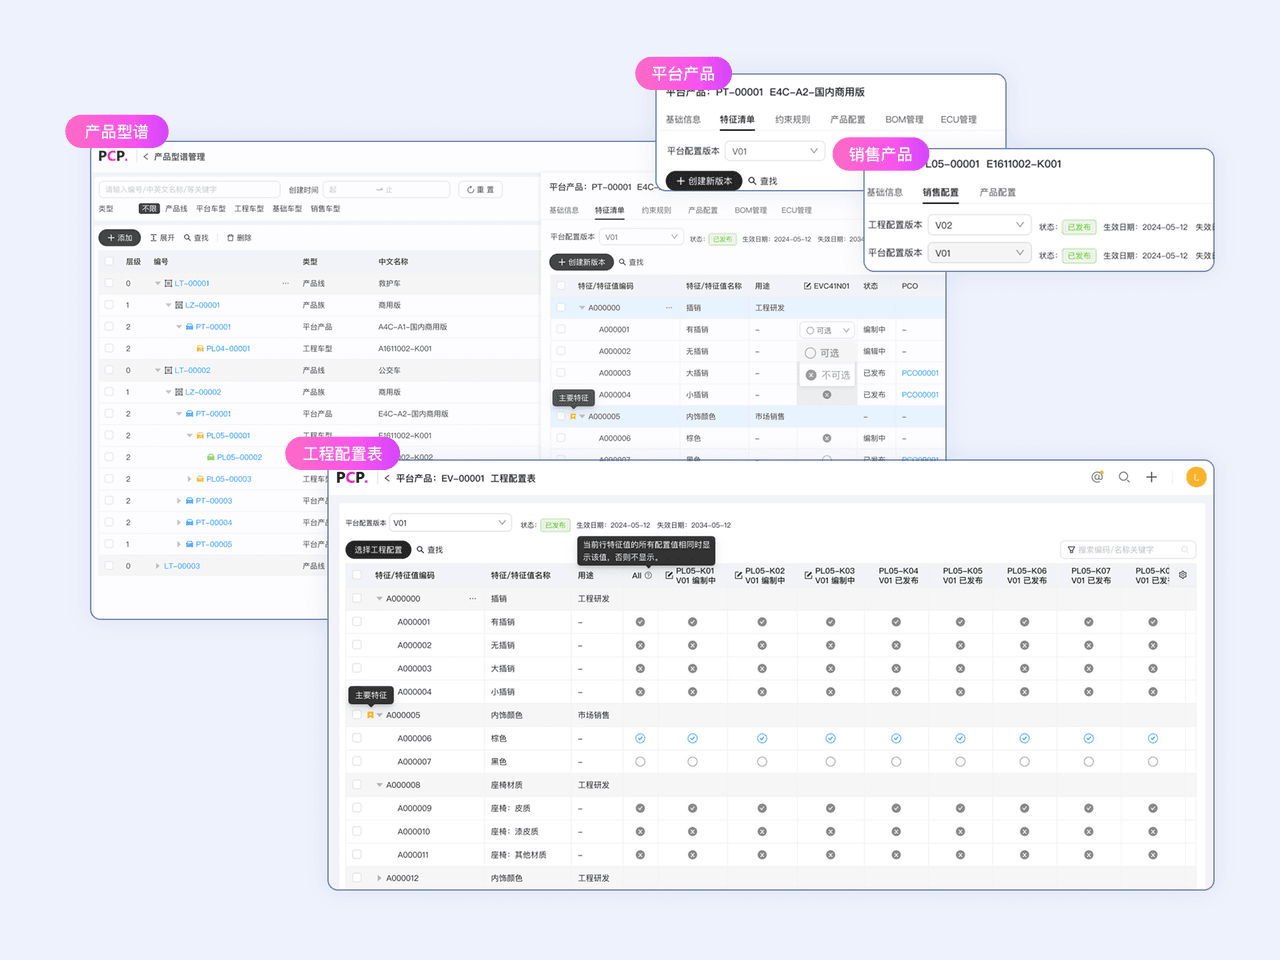
Task: Expand the A000012 feature row
Action: point(379,878)
